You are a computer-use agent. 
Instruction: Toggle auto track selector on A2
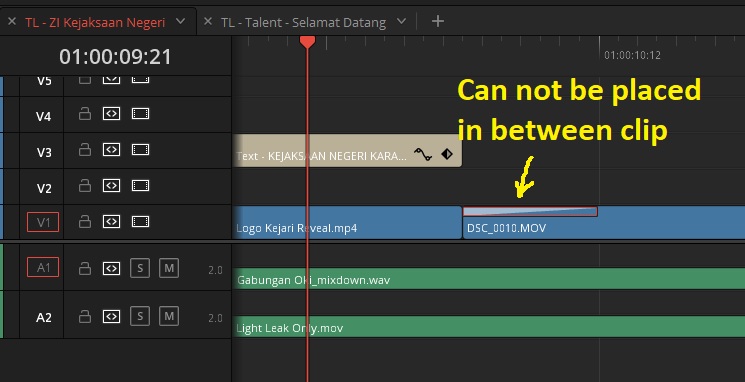[x=112, y=316]
